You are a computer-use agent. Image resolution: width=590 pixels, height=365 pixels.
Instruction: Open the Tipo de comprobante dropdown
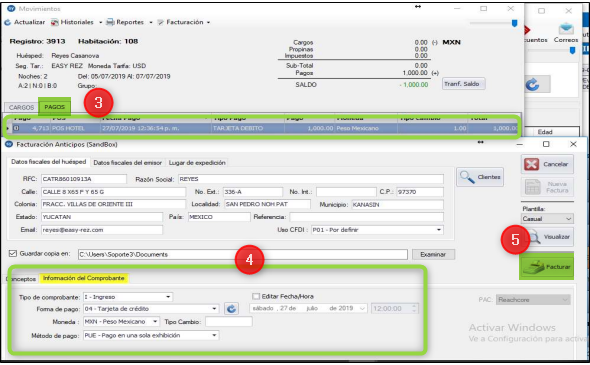pyautogui.click(x=128, y=297)
